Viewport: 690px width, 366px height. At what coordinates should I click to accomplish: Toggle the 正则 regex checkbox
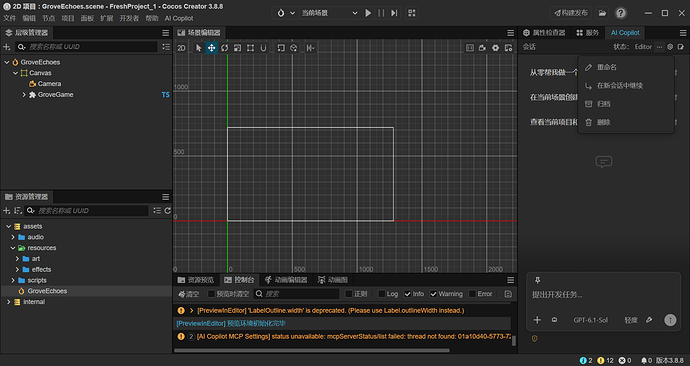coord(349,294)
